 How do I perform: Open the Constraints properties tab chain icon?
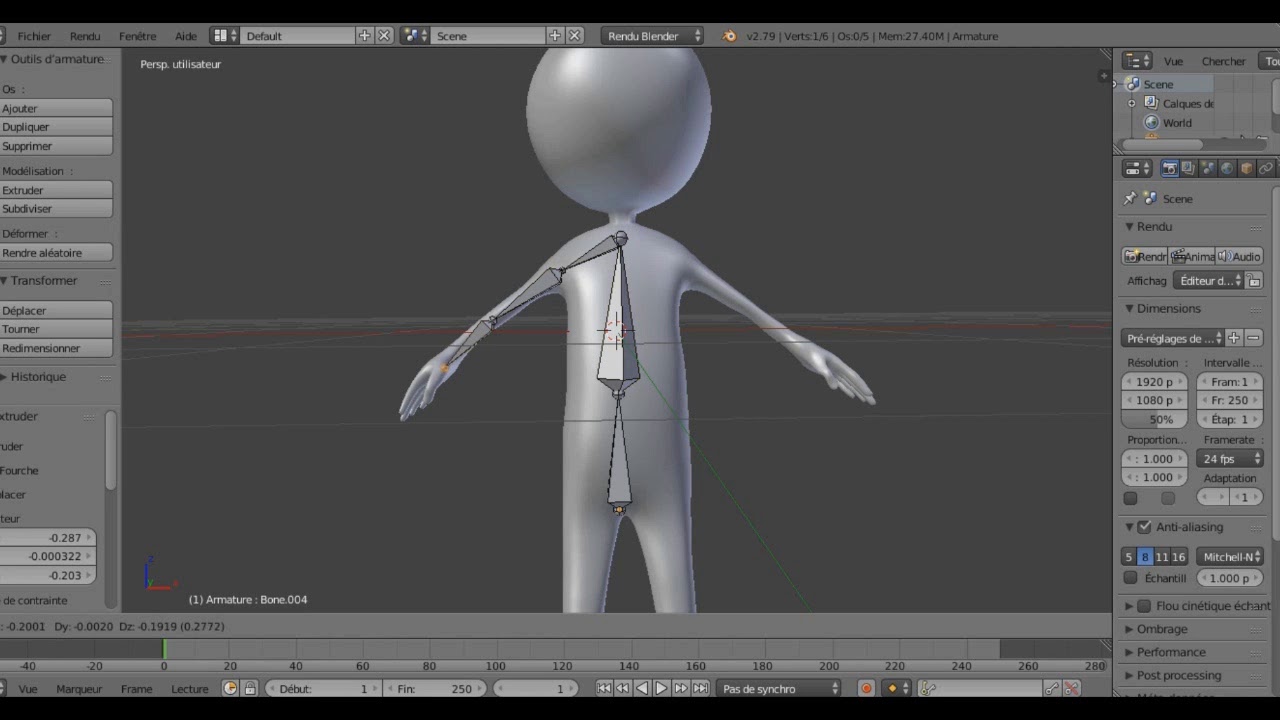tap(1265, 168)
